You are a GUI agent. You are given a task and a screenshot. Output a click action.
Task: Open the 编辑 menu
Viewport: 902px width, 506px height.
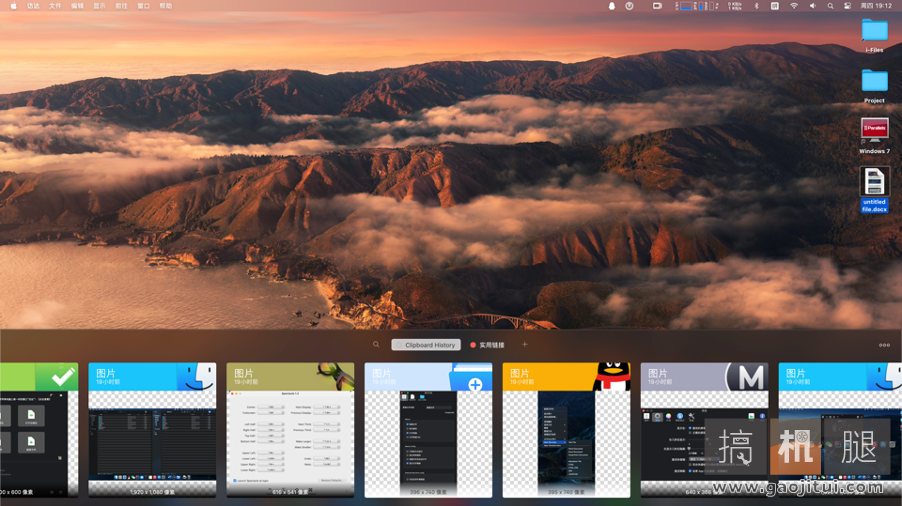click(77, 6)
